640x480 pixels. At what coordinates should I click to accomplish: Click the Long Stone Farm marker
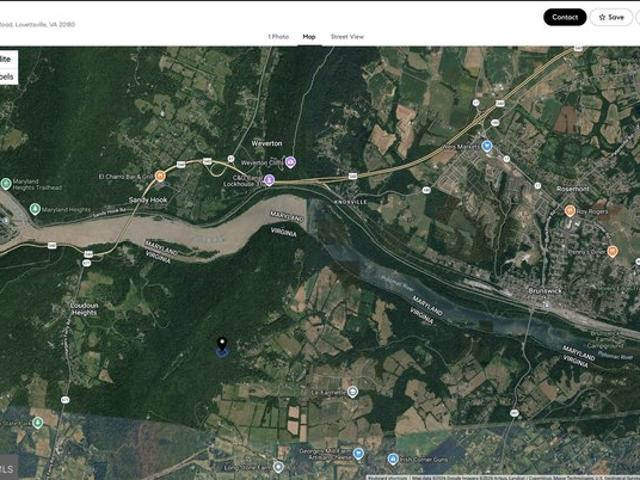[278, 467]
